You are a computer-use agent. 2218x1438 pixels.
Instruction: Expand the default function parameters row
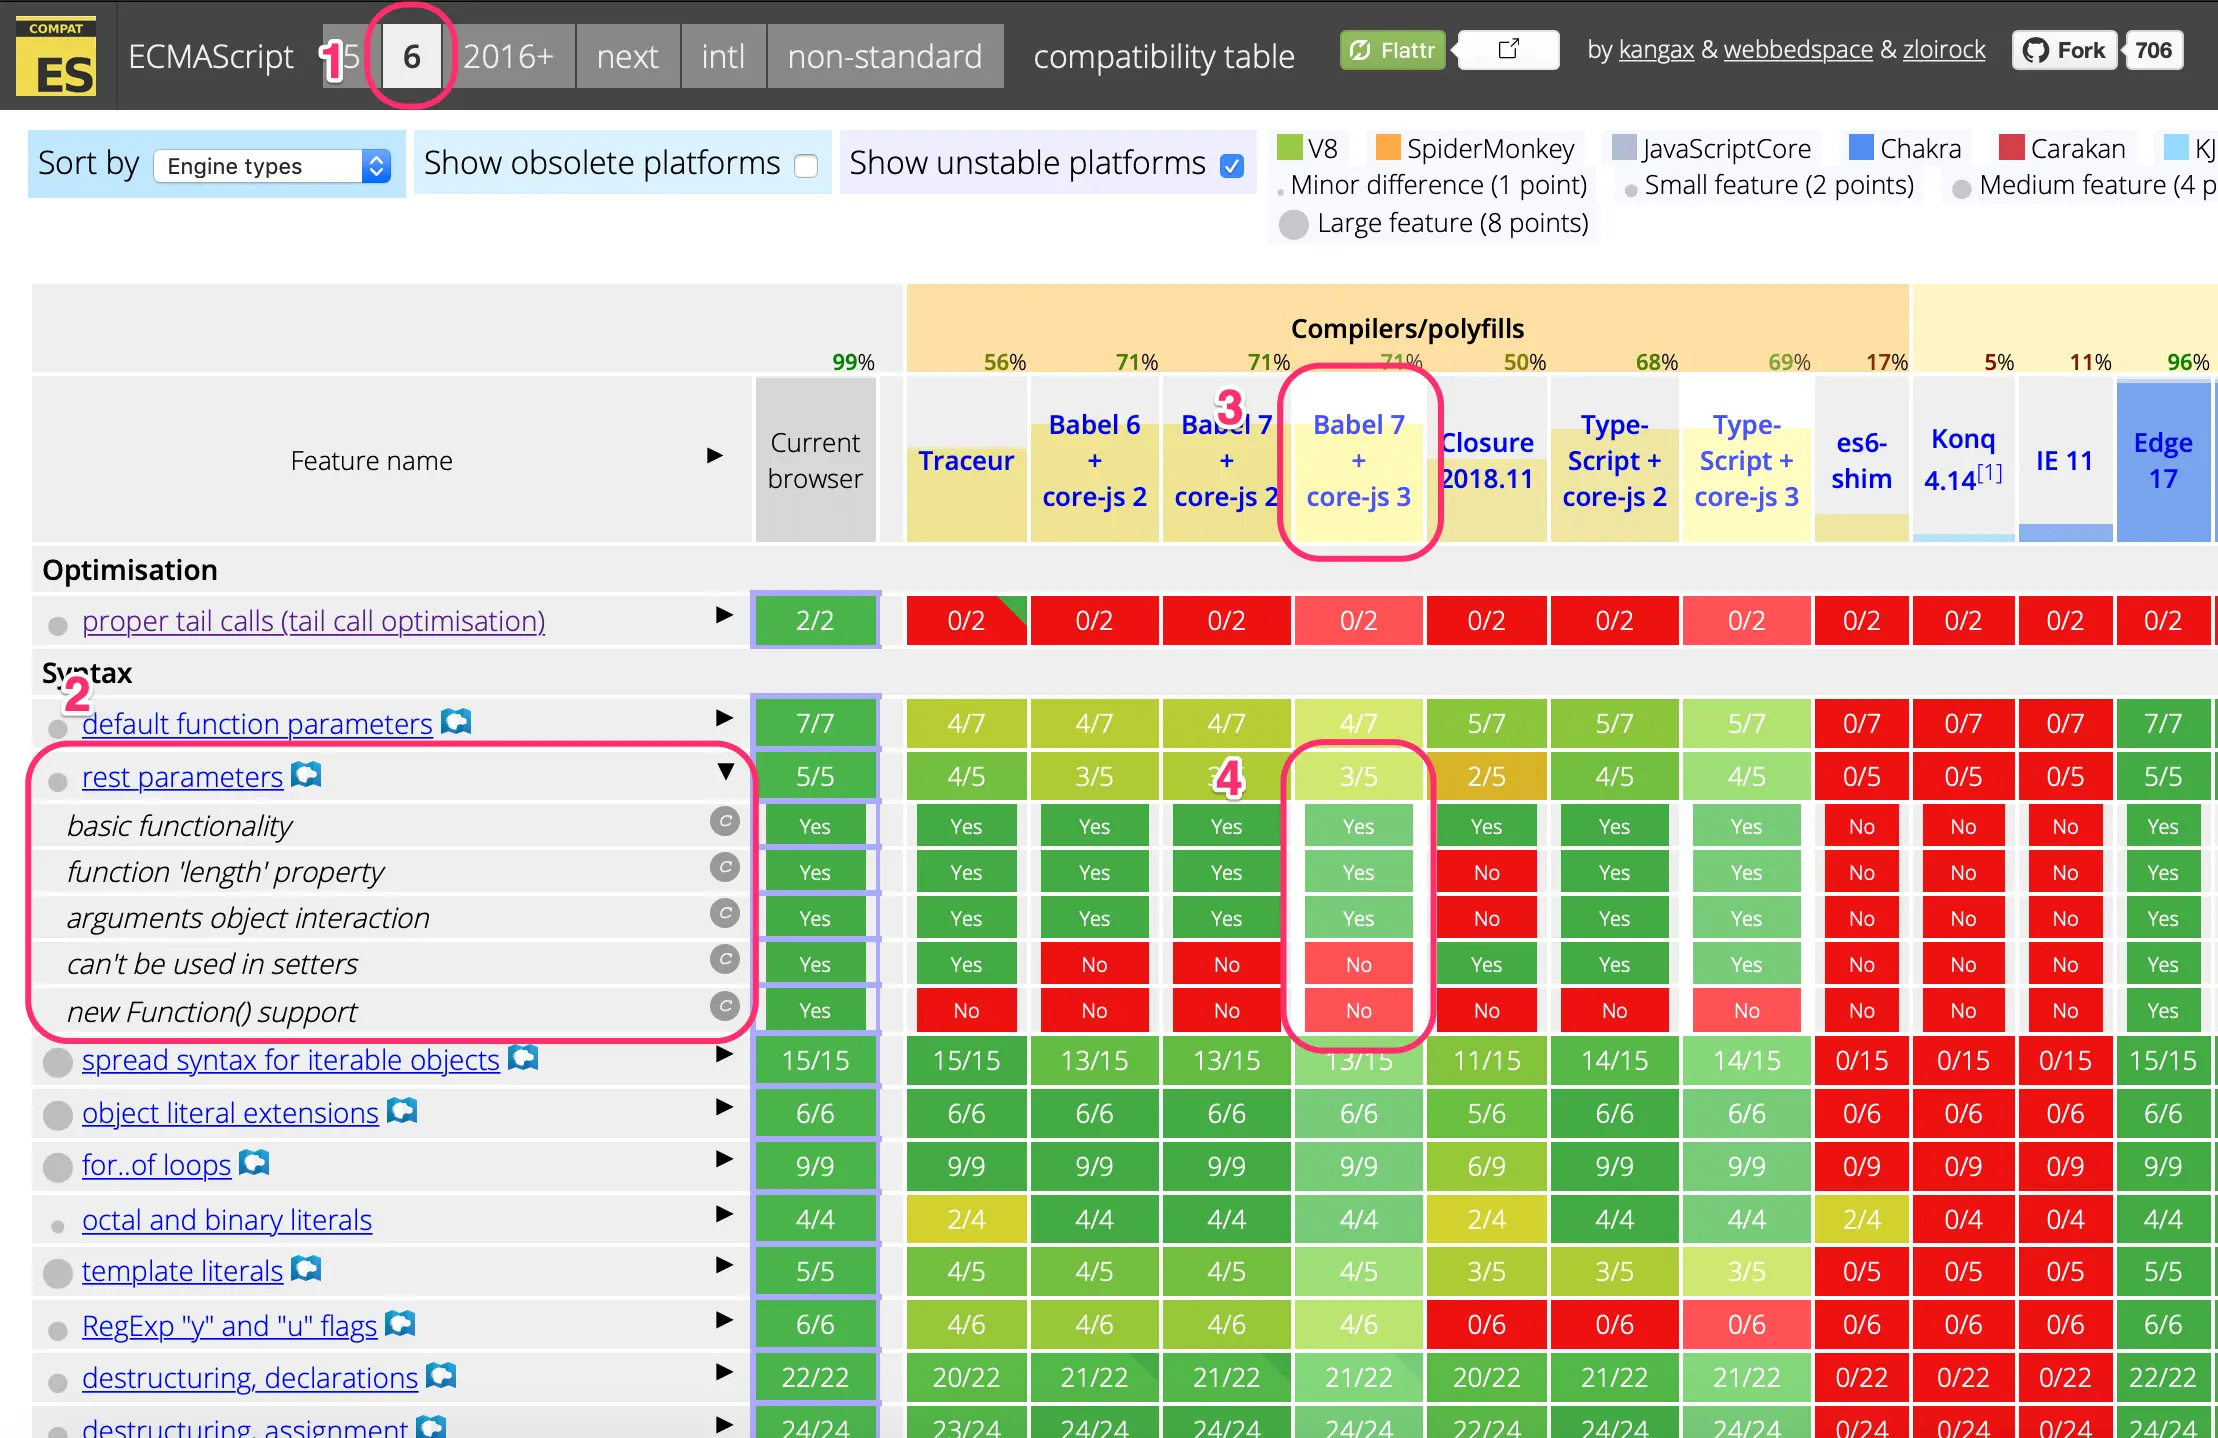click(725, 718)
